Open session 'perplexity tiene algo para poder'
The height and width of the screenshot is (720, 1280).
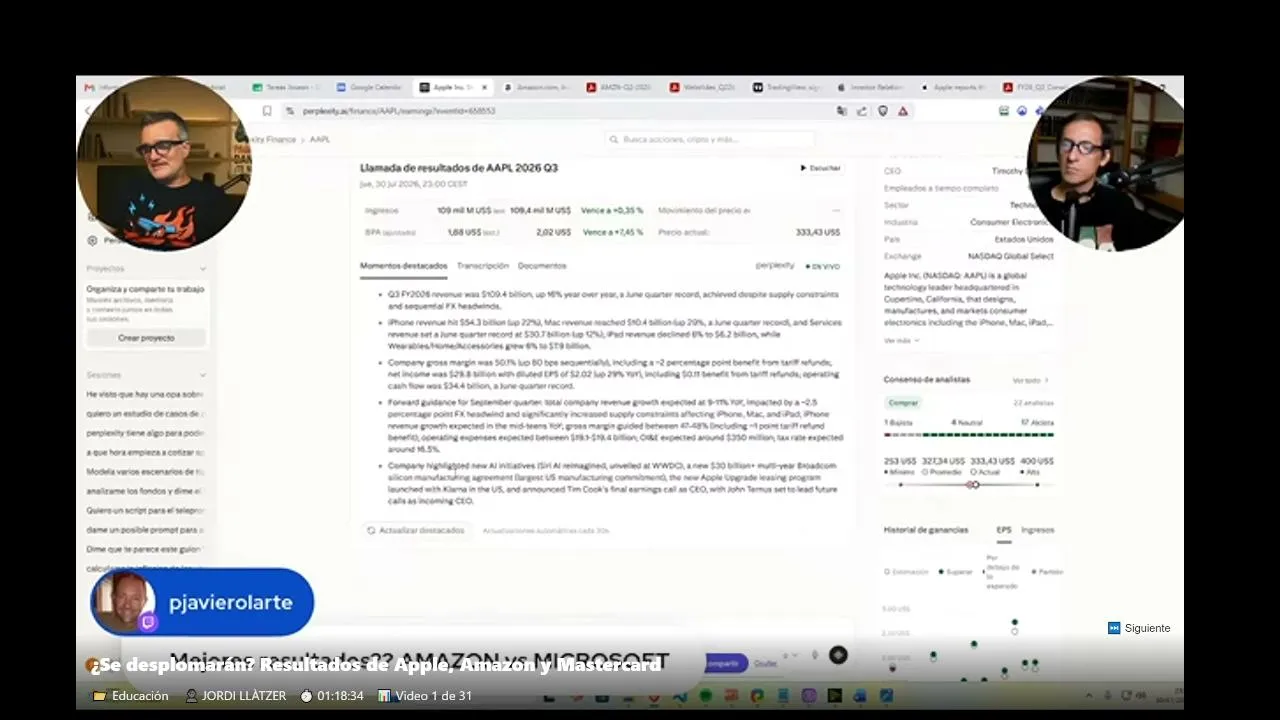pyautogui.click(x=145, y=433)
